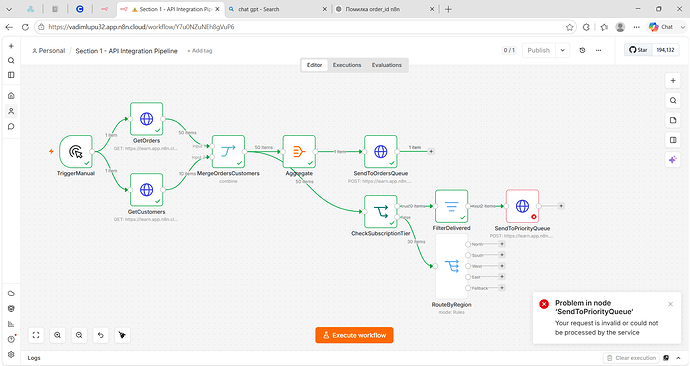Open the SendToOrdersQueue node
The width and height of the screenshot is (690, 366).
click(381, 151)
